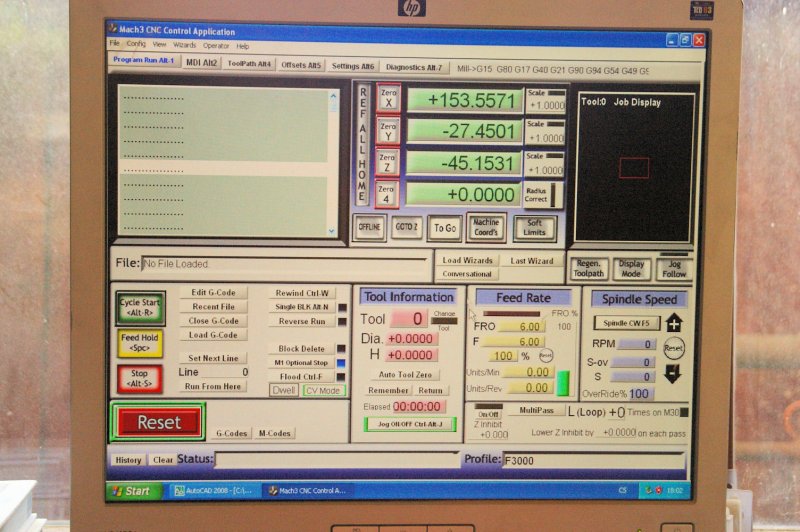Click the Zero Y axis button
Image resolution: width=800 pixels, height=532 pixels.
[388, 131]
